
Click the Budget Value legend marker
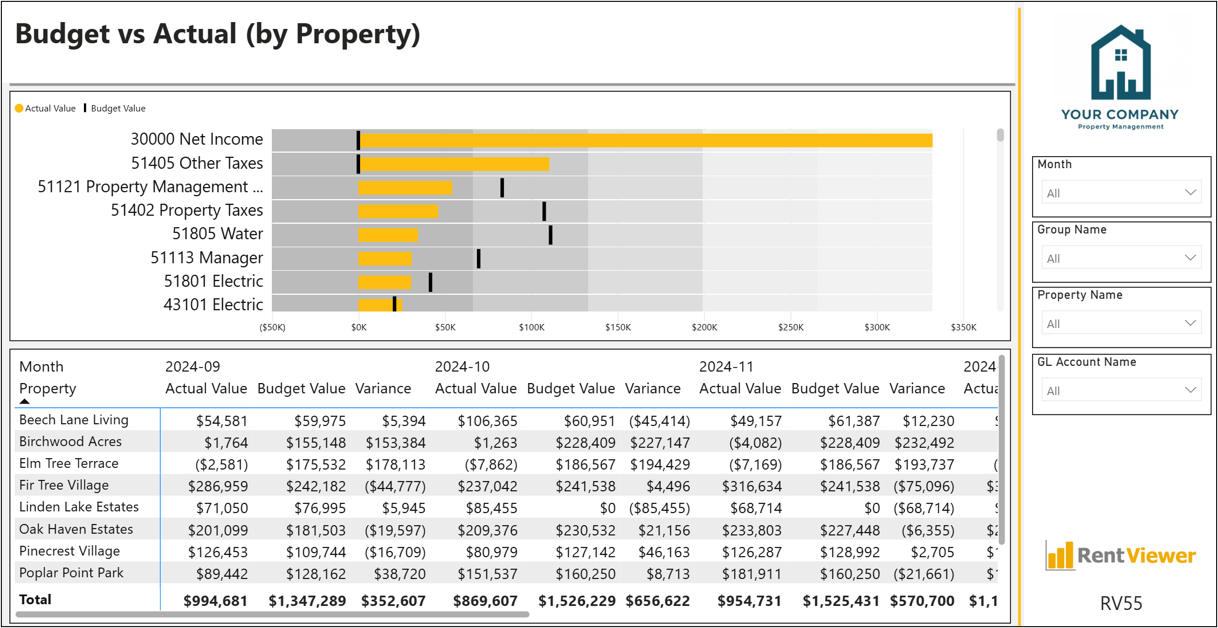click(85, 108)
